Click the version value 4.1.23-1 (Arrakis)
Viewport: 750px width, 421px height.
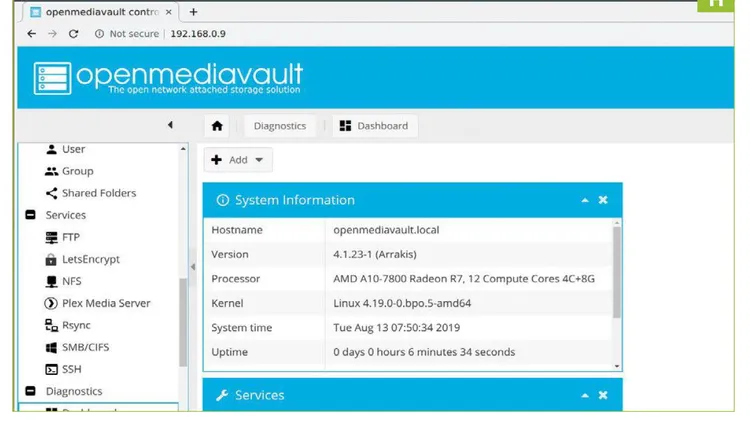(x=375, y=255)
